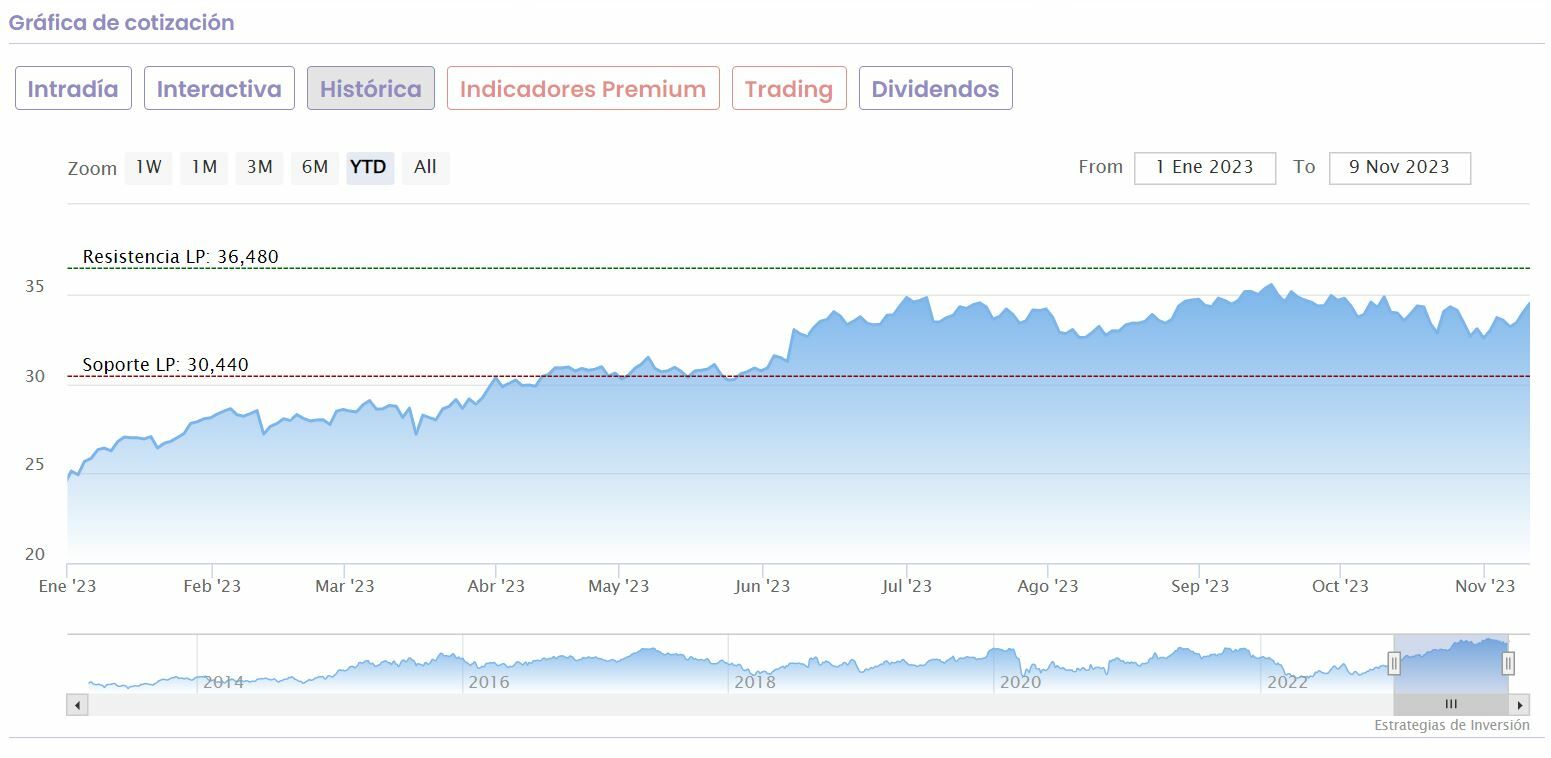Screen dimensions: 1551x758
Task: Set zoom to 1W
Action: (x=149, y=167)
